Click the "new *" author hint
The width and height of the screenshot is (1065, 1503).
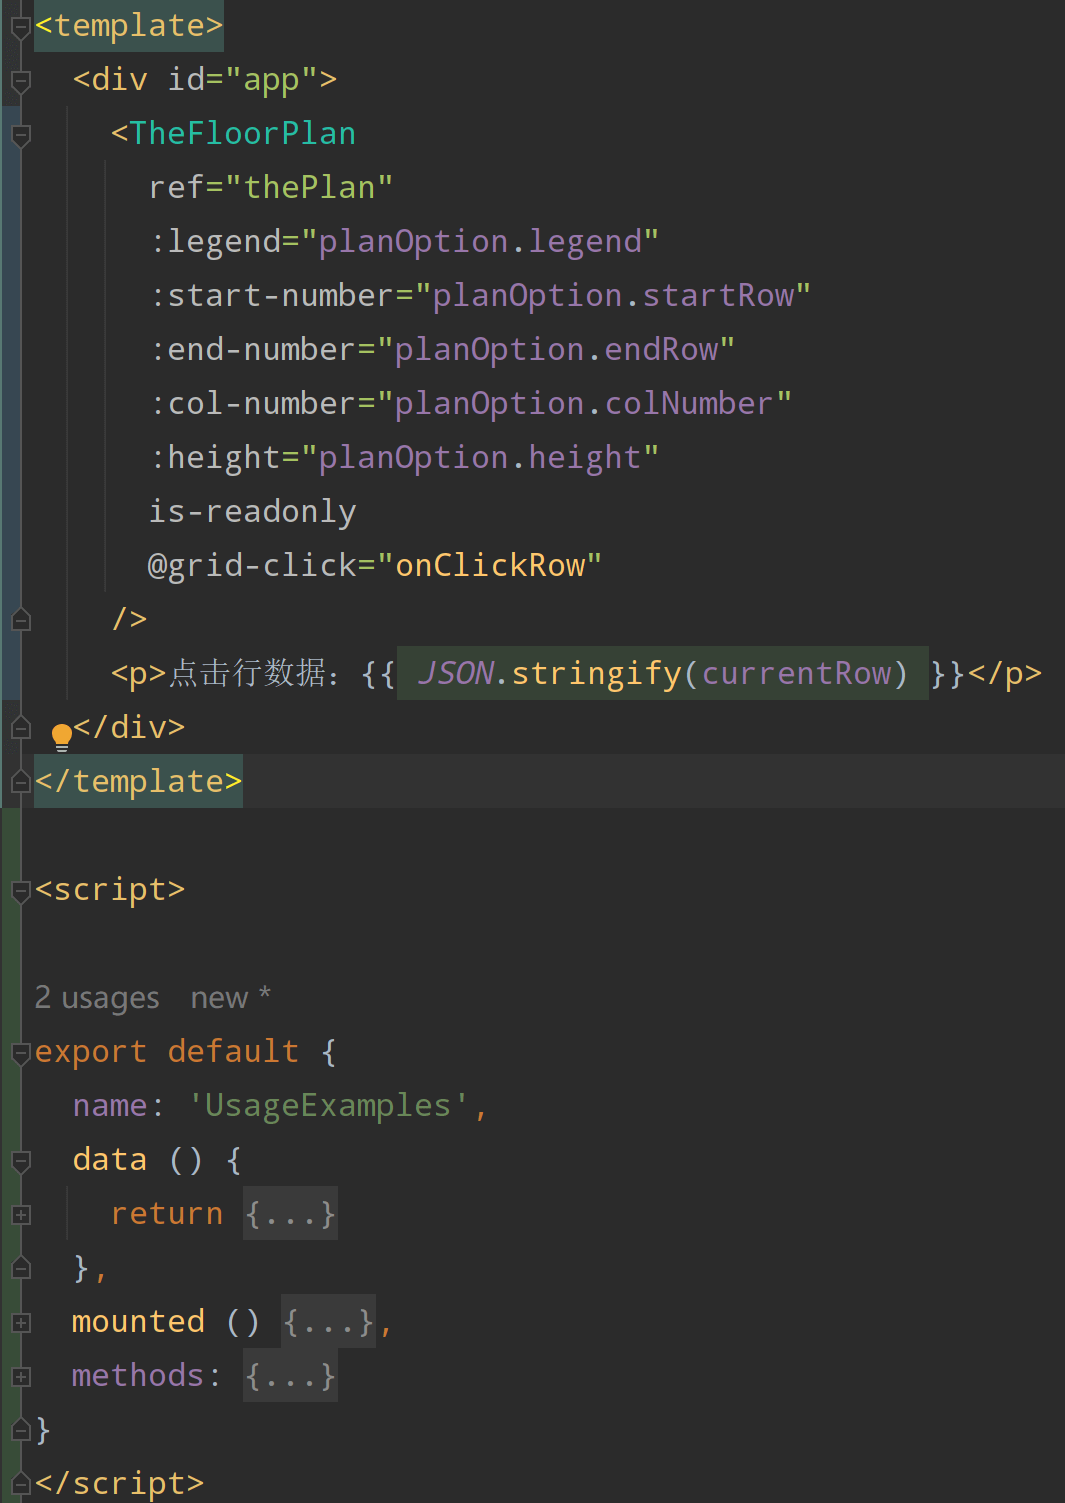[x=230, y=998]
